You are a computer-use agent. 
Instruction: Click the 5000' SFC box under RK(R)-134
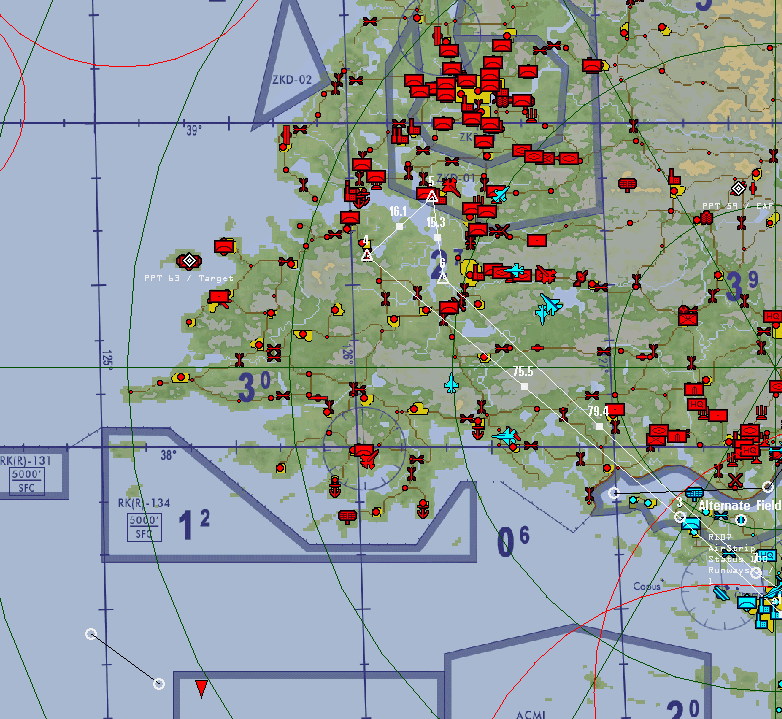click(x=144, y=527)
